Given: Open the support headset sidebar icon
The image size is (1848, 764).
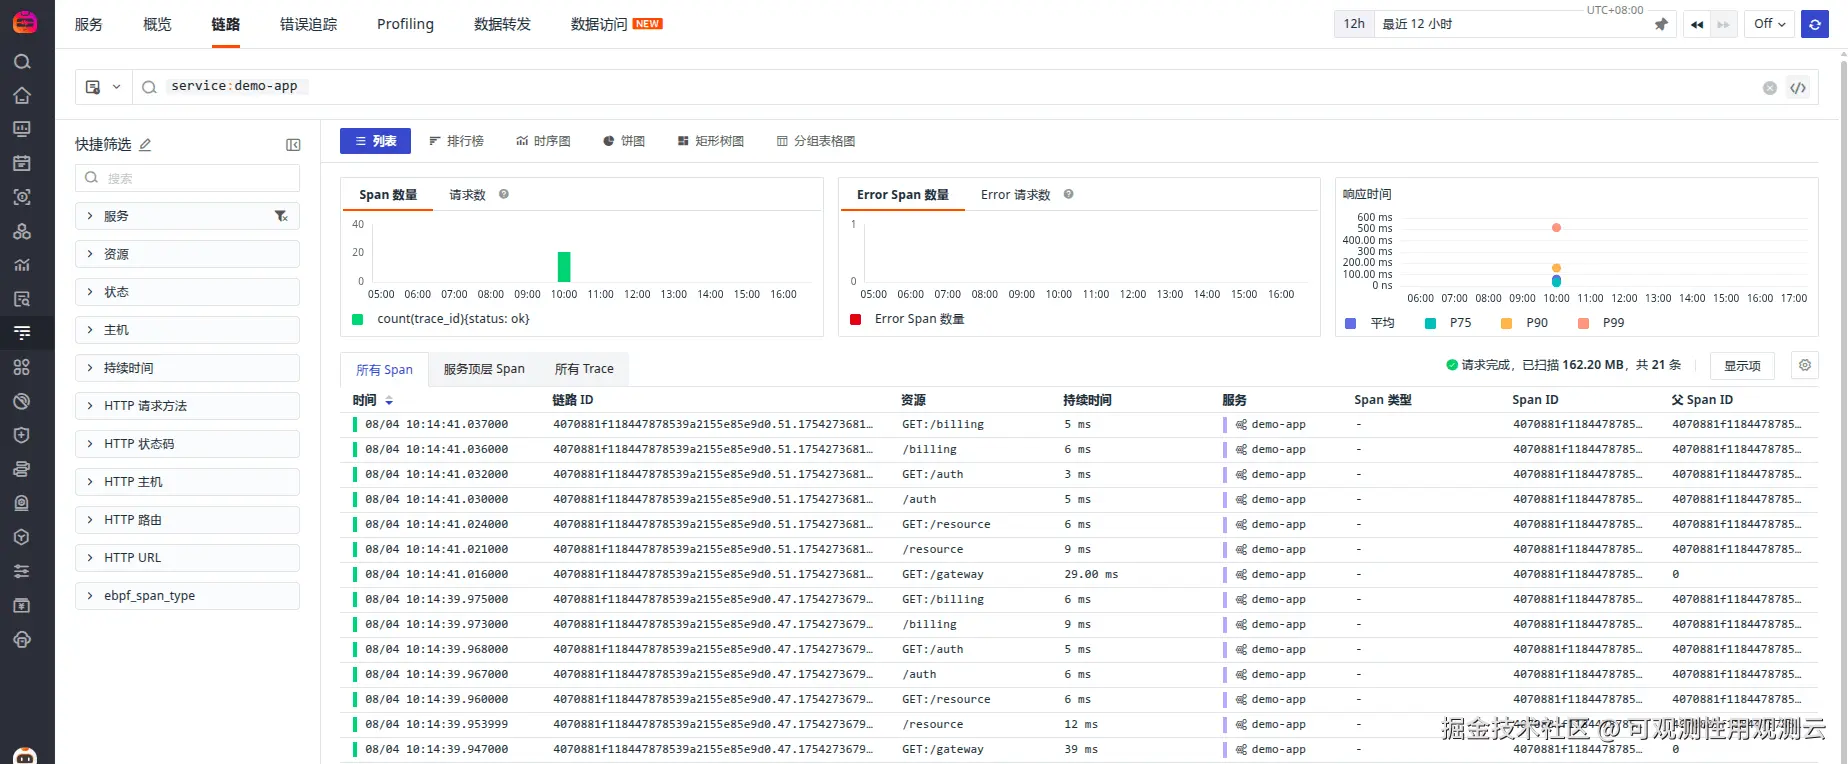Looking at the screenshot, I should [22, 639].
